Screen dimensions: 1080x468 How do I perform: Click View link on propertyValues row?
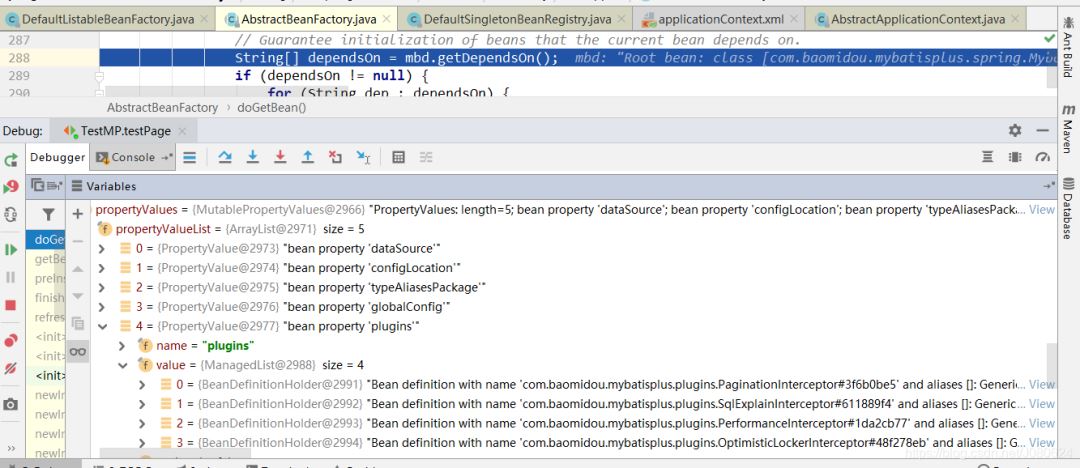pyautogui.click(x=1041, y=210)
